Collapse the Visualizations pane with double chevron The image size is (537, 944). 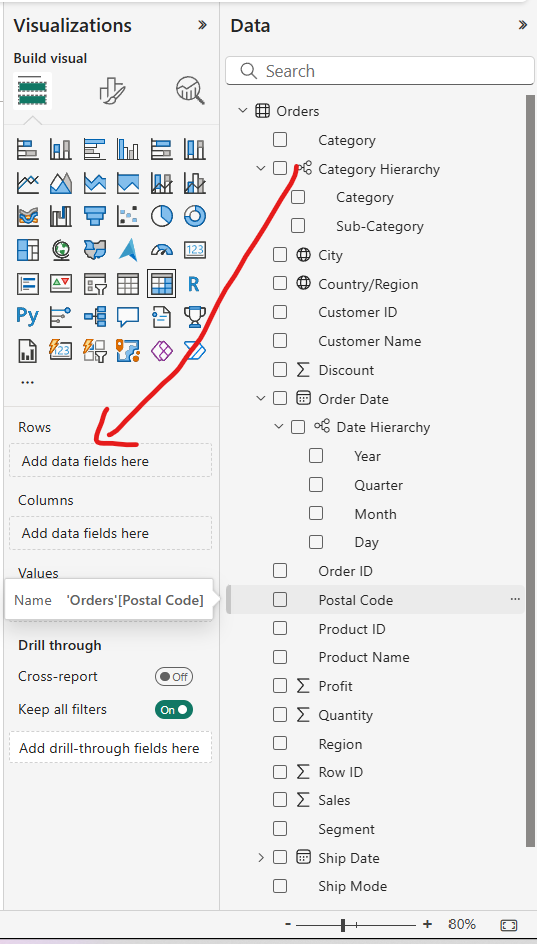coord(202,25)
